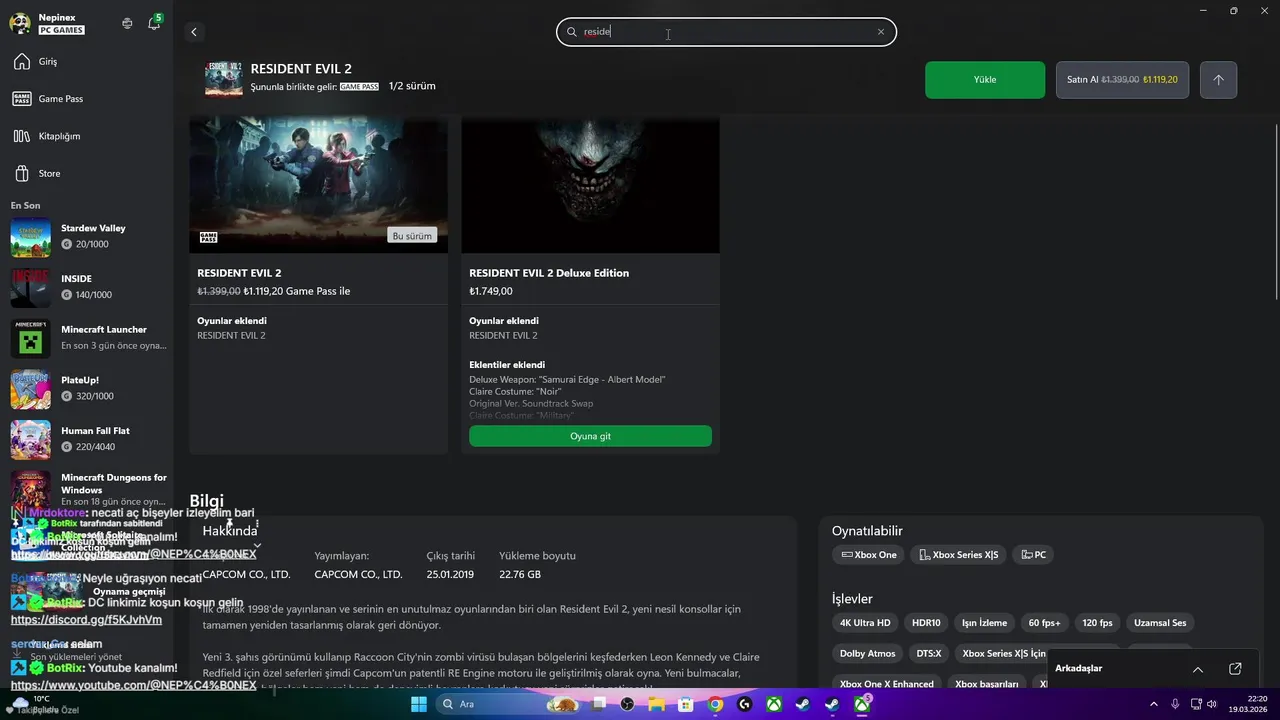This screenshot has width=1280, height=720.
Task: Click the DTS:X feature tag
Action: pos(928,653)
